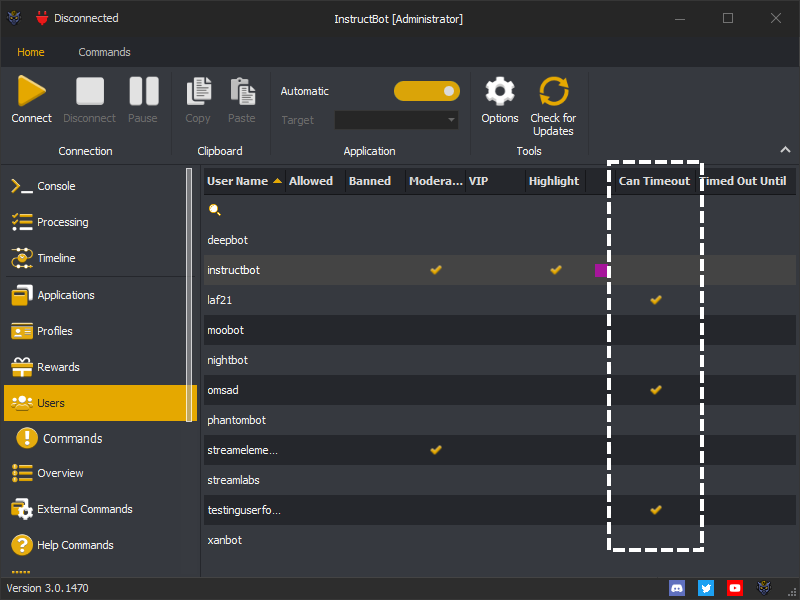
Task: Click the InstructBot logo in title bar
Action: (x=14, y=18)
